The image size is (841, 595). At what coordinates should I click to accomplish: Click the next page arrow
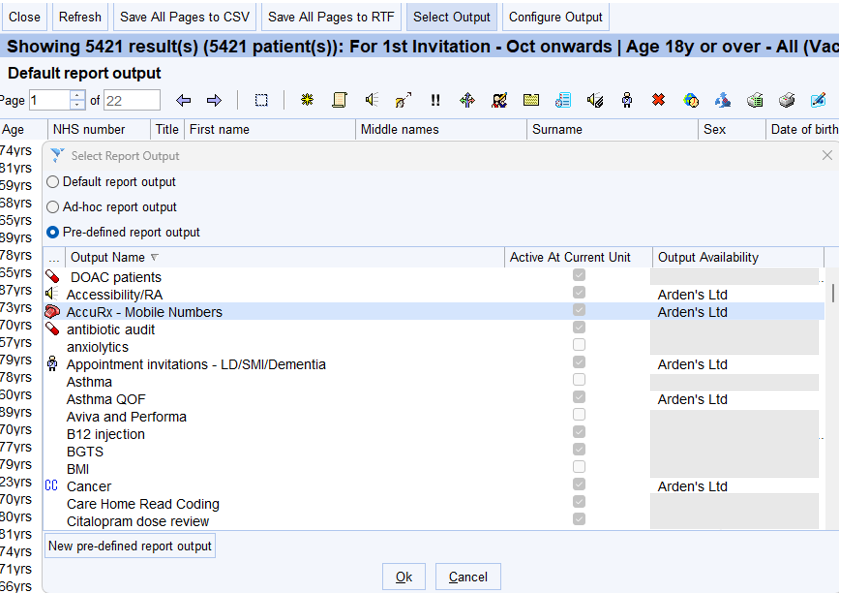[x=213, y=100]
